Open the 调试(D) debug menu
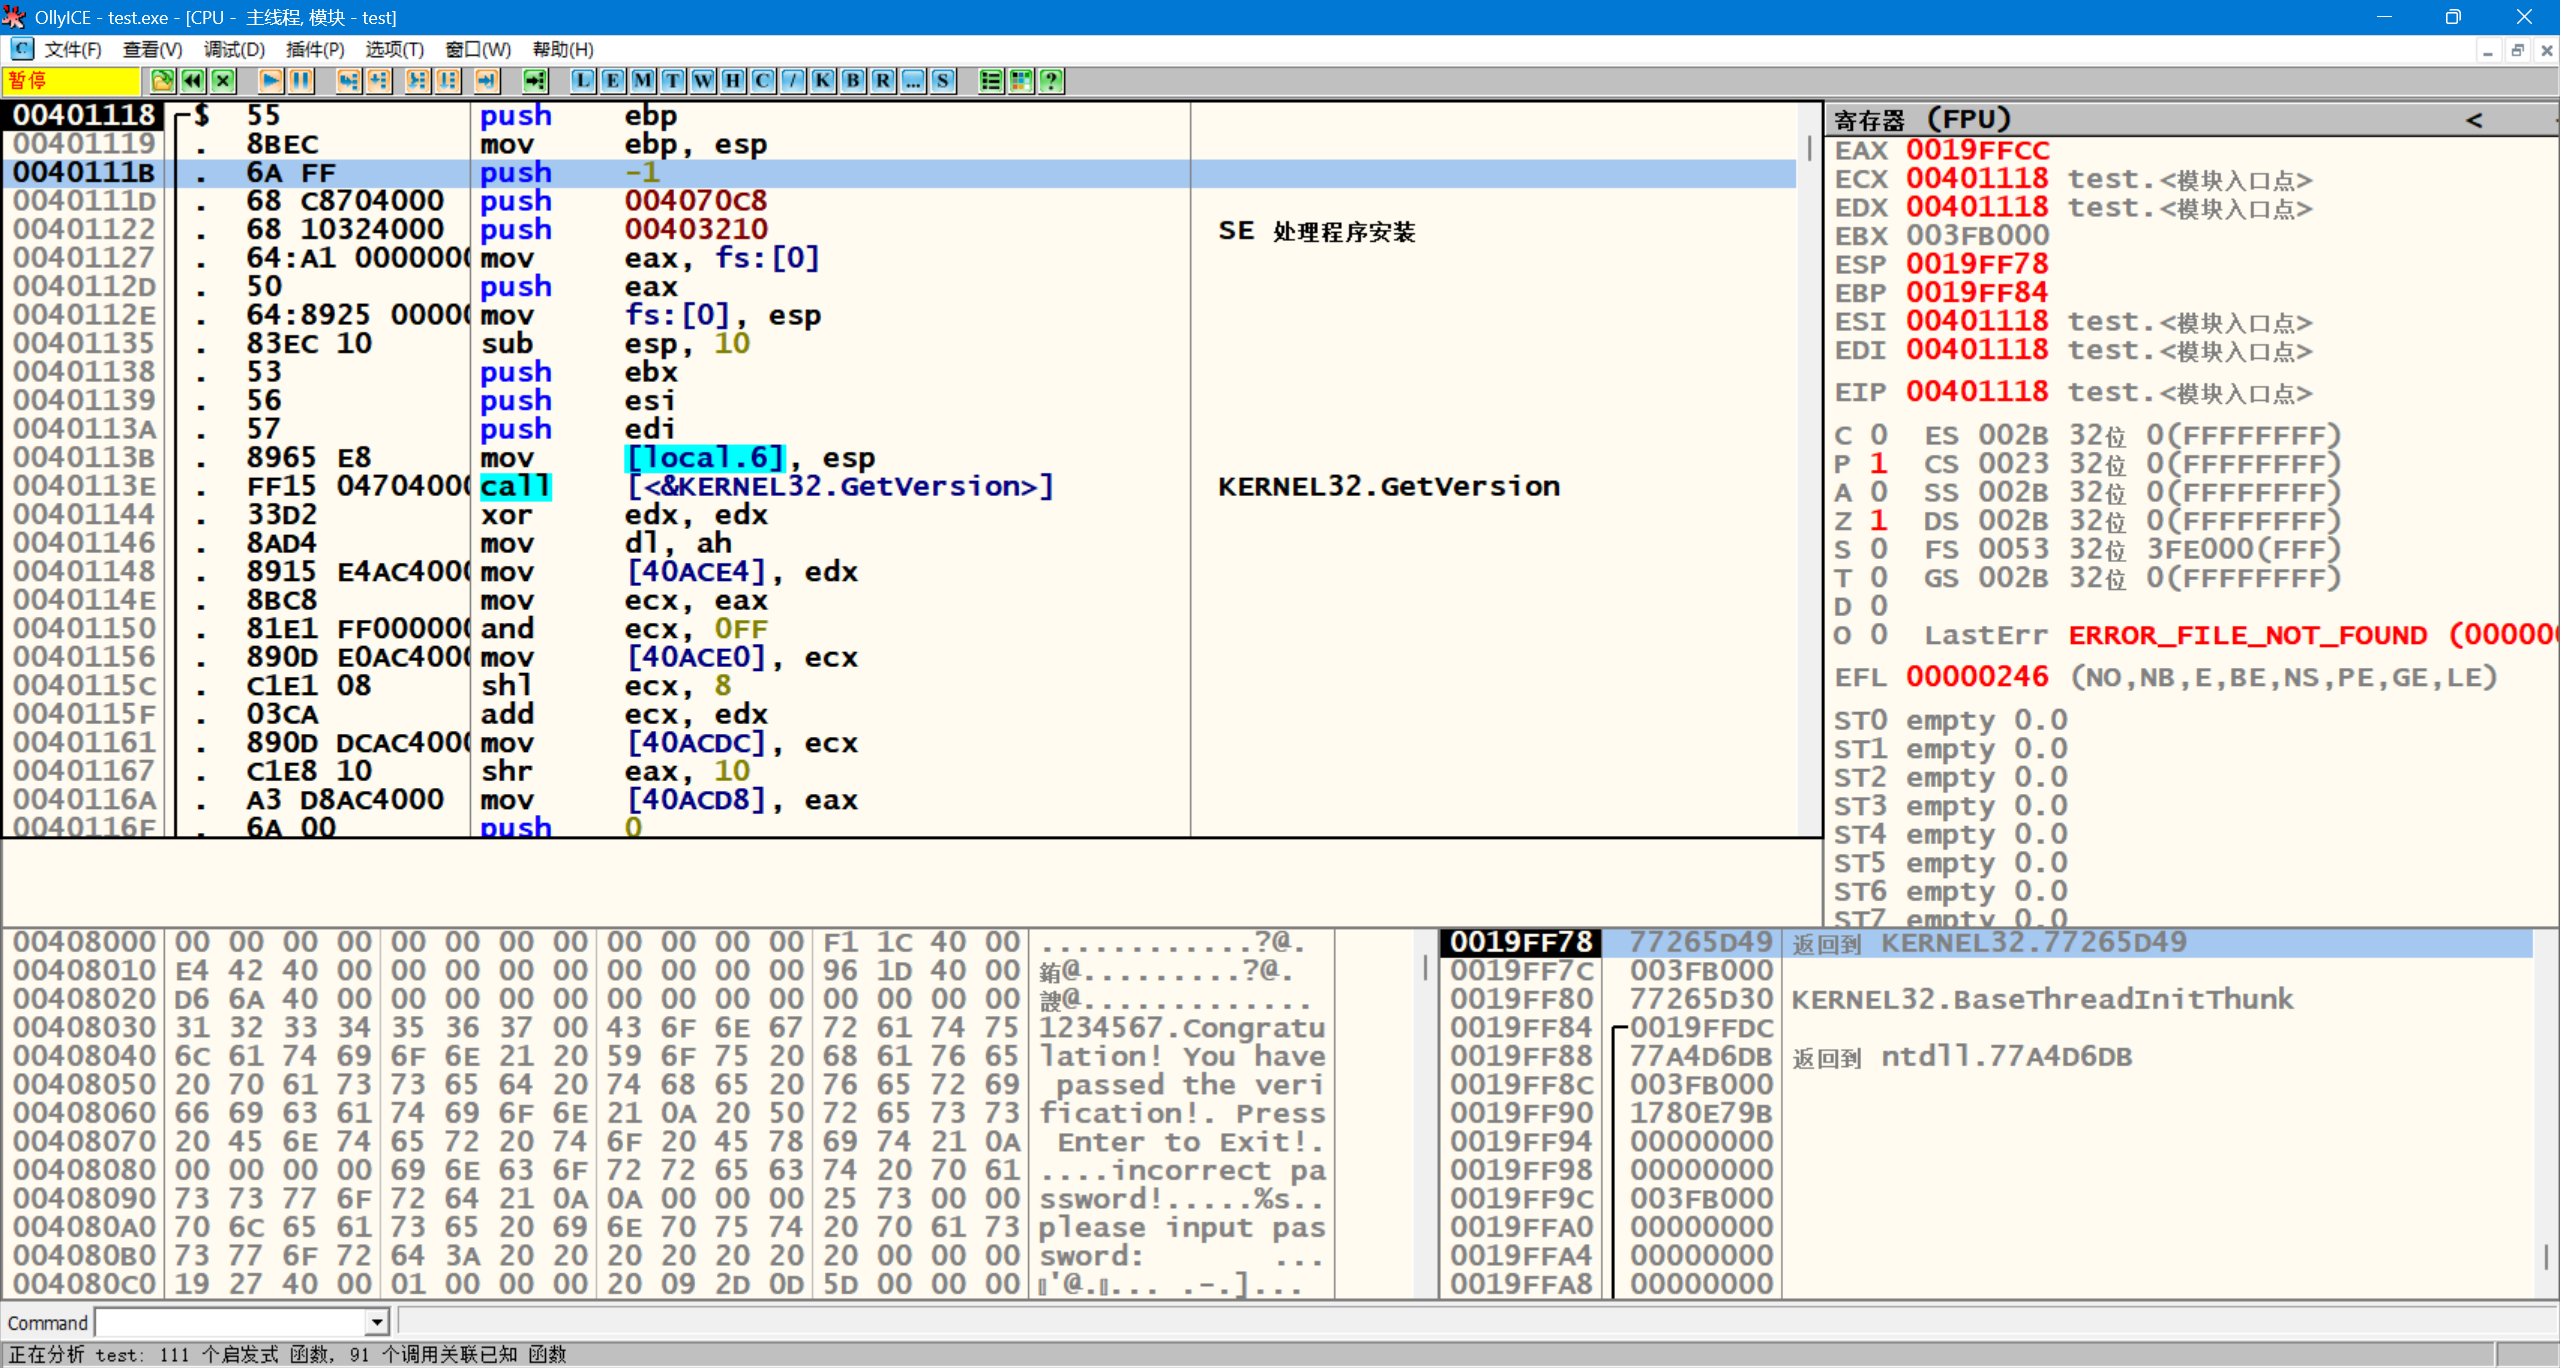The width and height of the screenshot is (2560, 1368). tap(234, 49)
